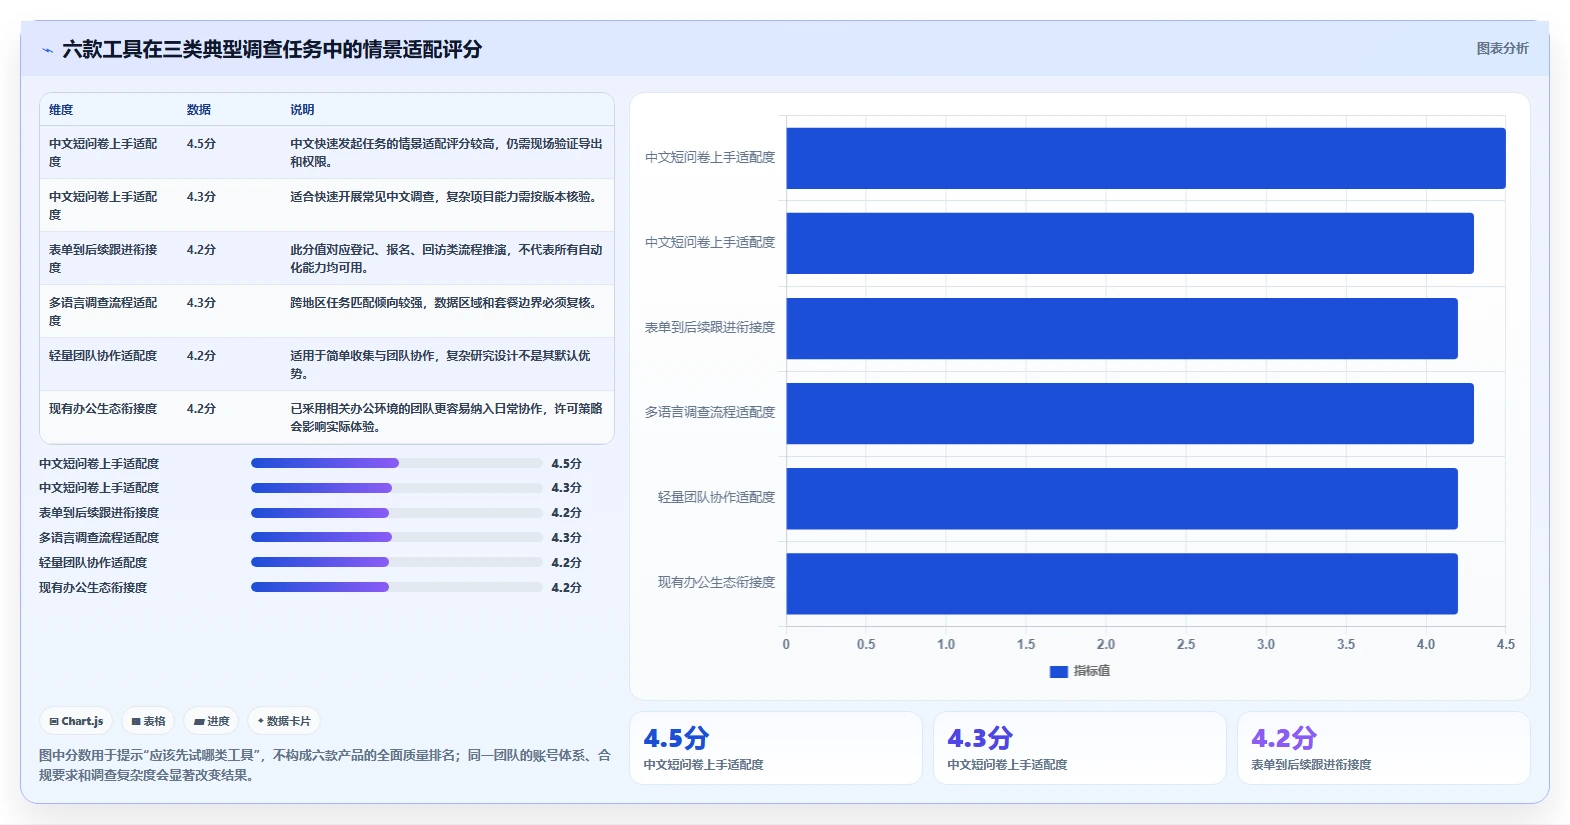Click the footnote starting 图中分数用于提示
This screenshot has width=1570, height=825.
pyautogui.click(x=325, y=765)
